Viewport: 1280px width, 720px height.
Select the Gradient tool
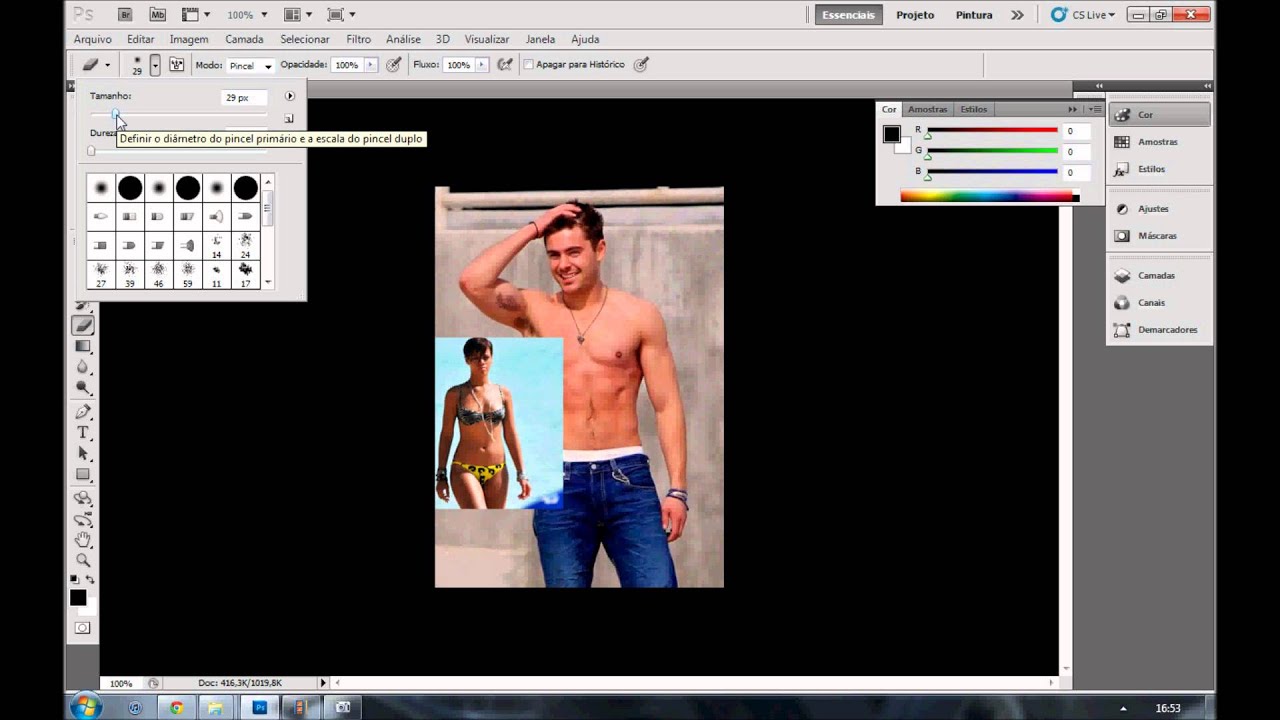(x=83, y=346)
